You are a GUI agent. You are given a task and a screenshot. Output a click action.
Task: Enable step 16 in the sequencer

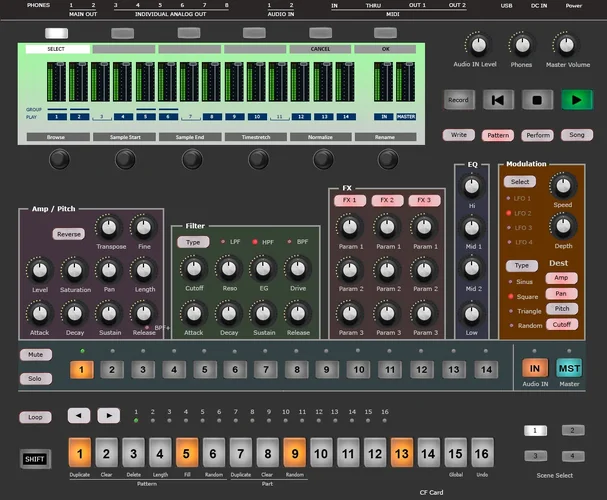point(482,453)
